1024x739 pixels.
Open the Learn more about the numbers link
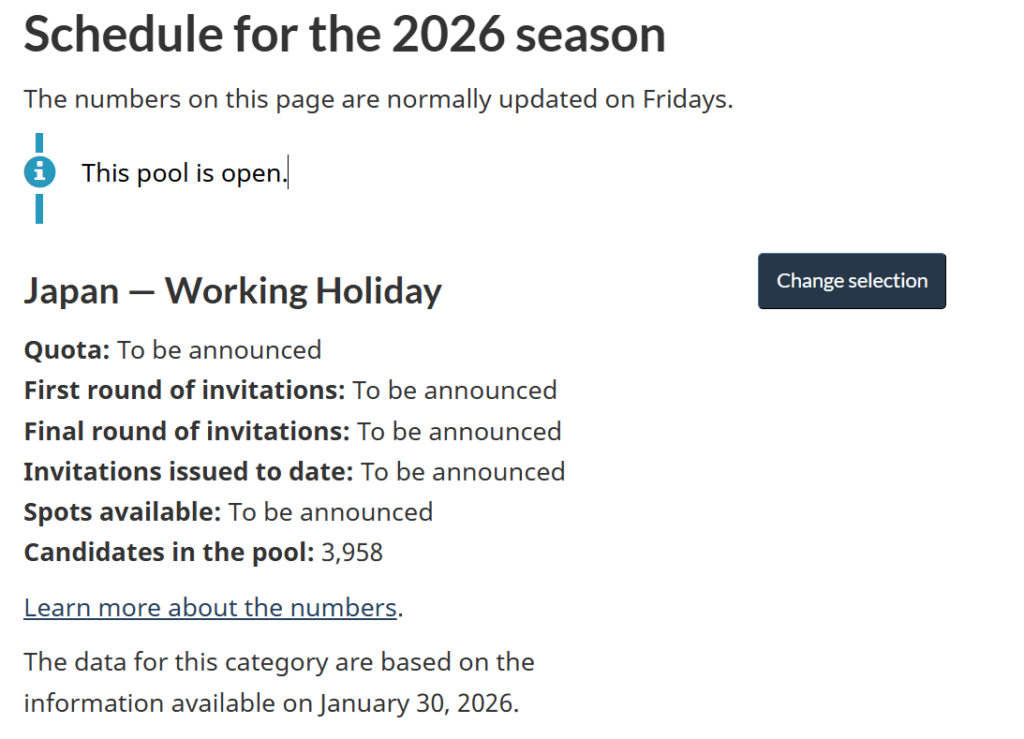coord(210,607)
